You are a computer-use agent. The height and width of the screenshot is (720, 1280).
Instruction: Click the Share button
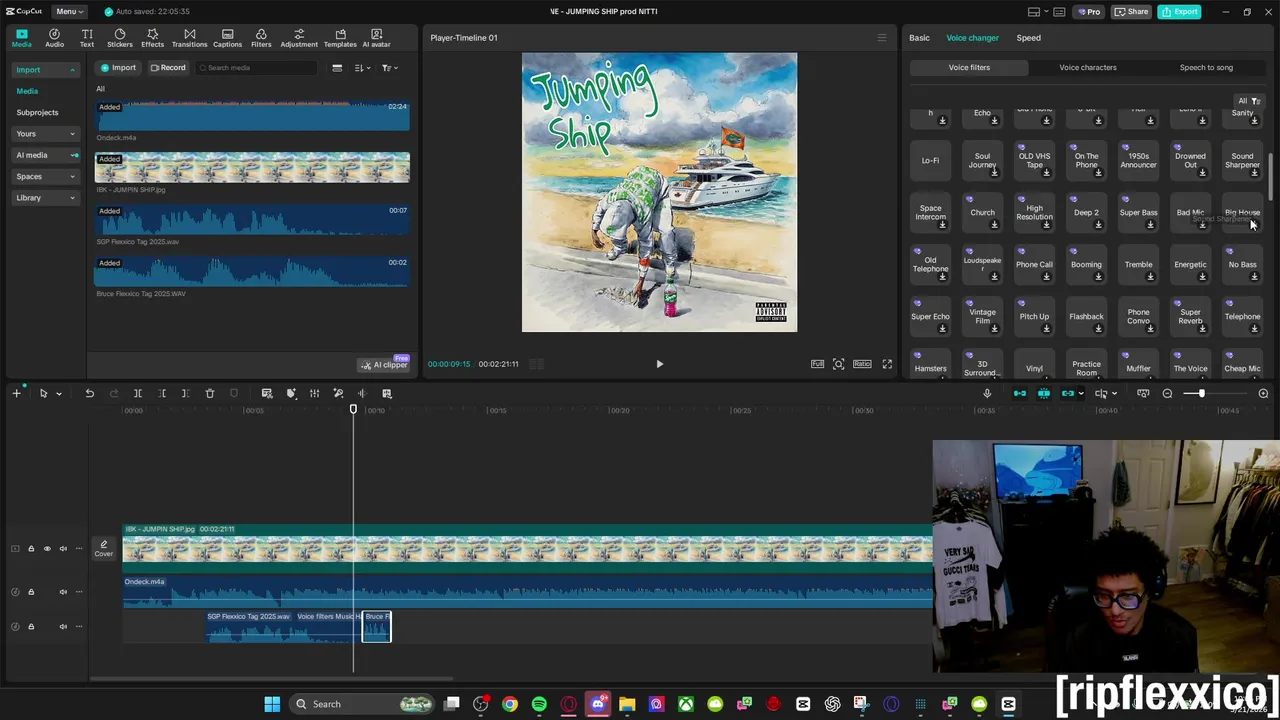click(x=1131, y=12)
